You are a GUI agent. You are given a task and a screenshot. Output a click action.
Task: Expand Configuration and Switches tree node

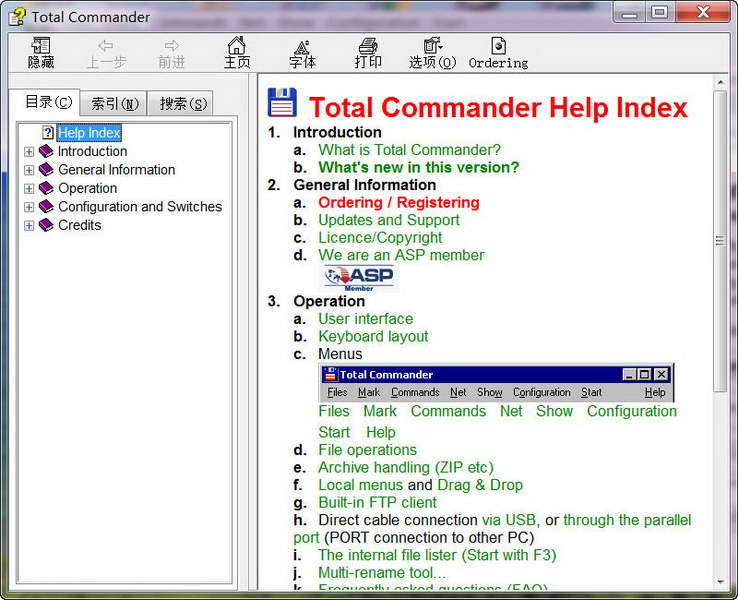(29, 207)
